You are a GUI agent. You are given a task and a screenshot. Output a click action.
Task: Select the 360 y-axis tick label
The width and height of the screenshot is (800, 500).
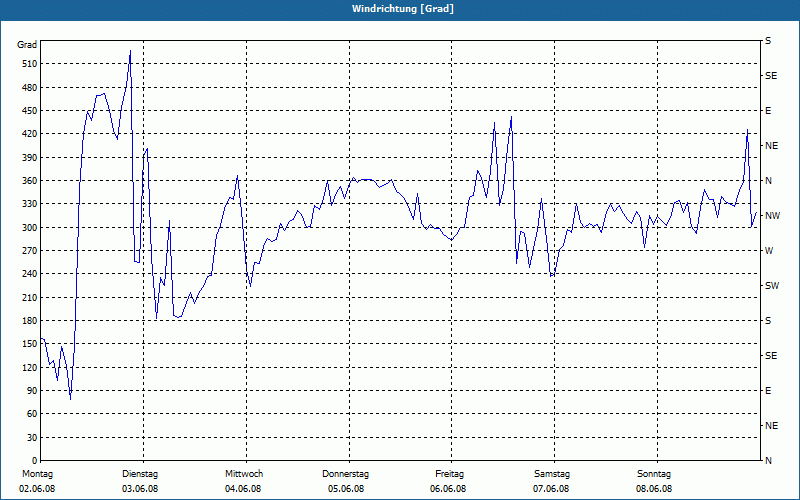[x=29, y=181]
